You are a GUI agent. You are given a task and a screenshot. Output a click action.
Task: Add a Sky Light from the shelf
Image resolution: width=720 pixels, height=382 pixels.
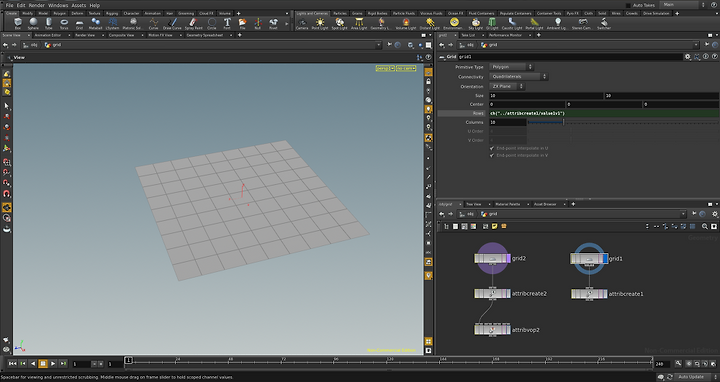[x=476, y=23]
